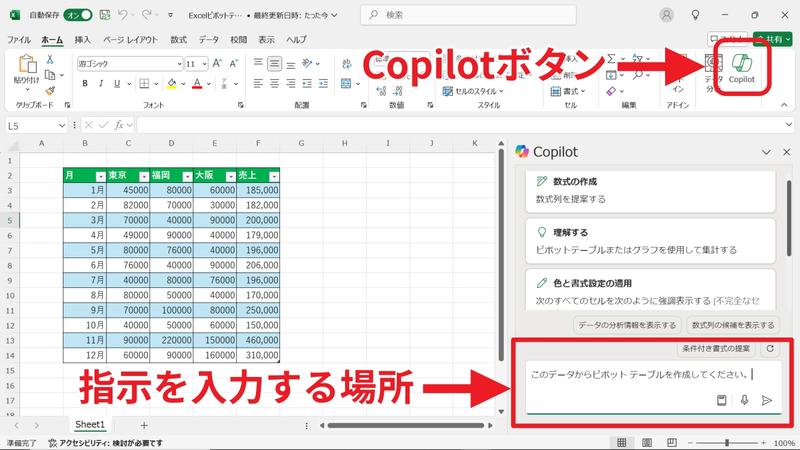Click the 数式の作成 suggestion card

pyautogui.click(x=651, y=191)
